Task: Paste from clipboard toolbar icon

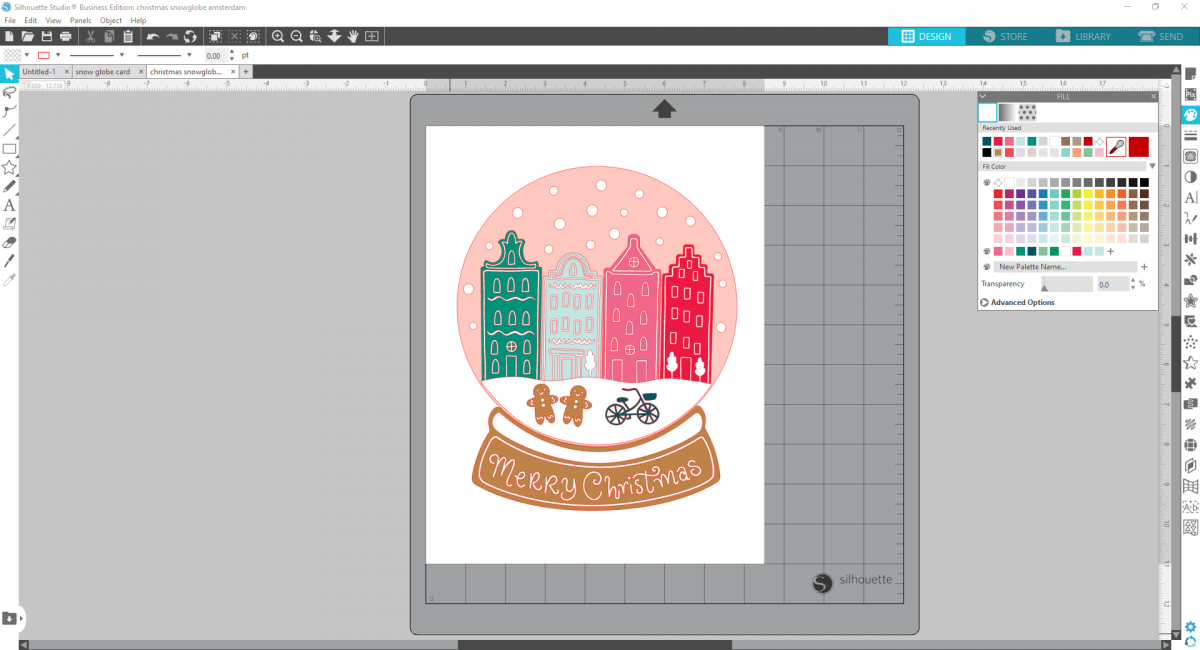Action: pos(128,36)
